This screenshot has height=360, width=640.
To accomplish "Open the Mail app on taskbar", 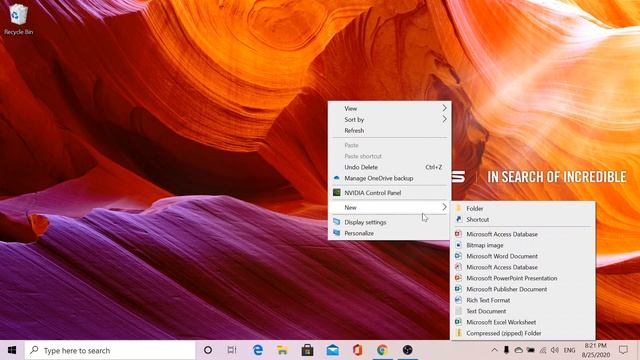I will pyautogui.click(x=333, y=350).
